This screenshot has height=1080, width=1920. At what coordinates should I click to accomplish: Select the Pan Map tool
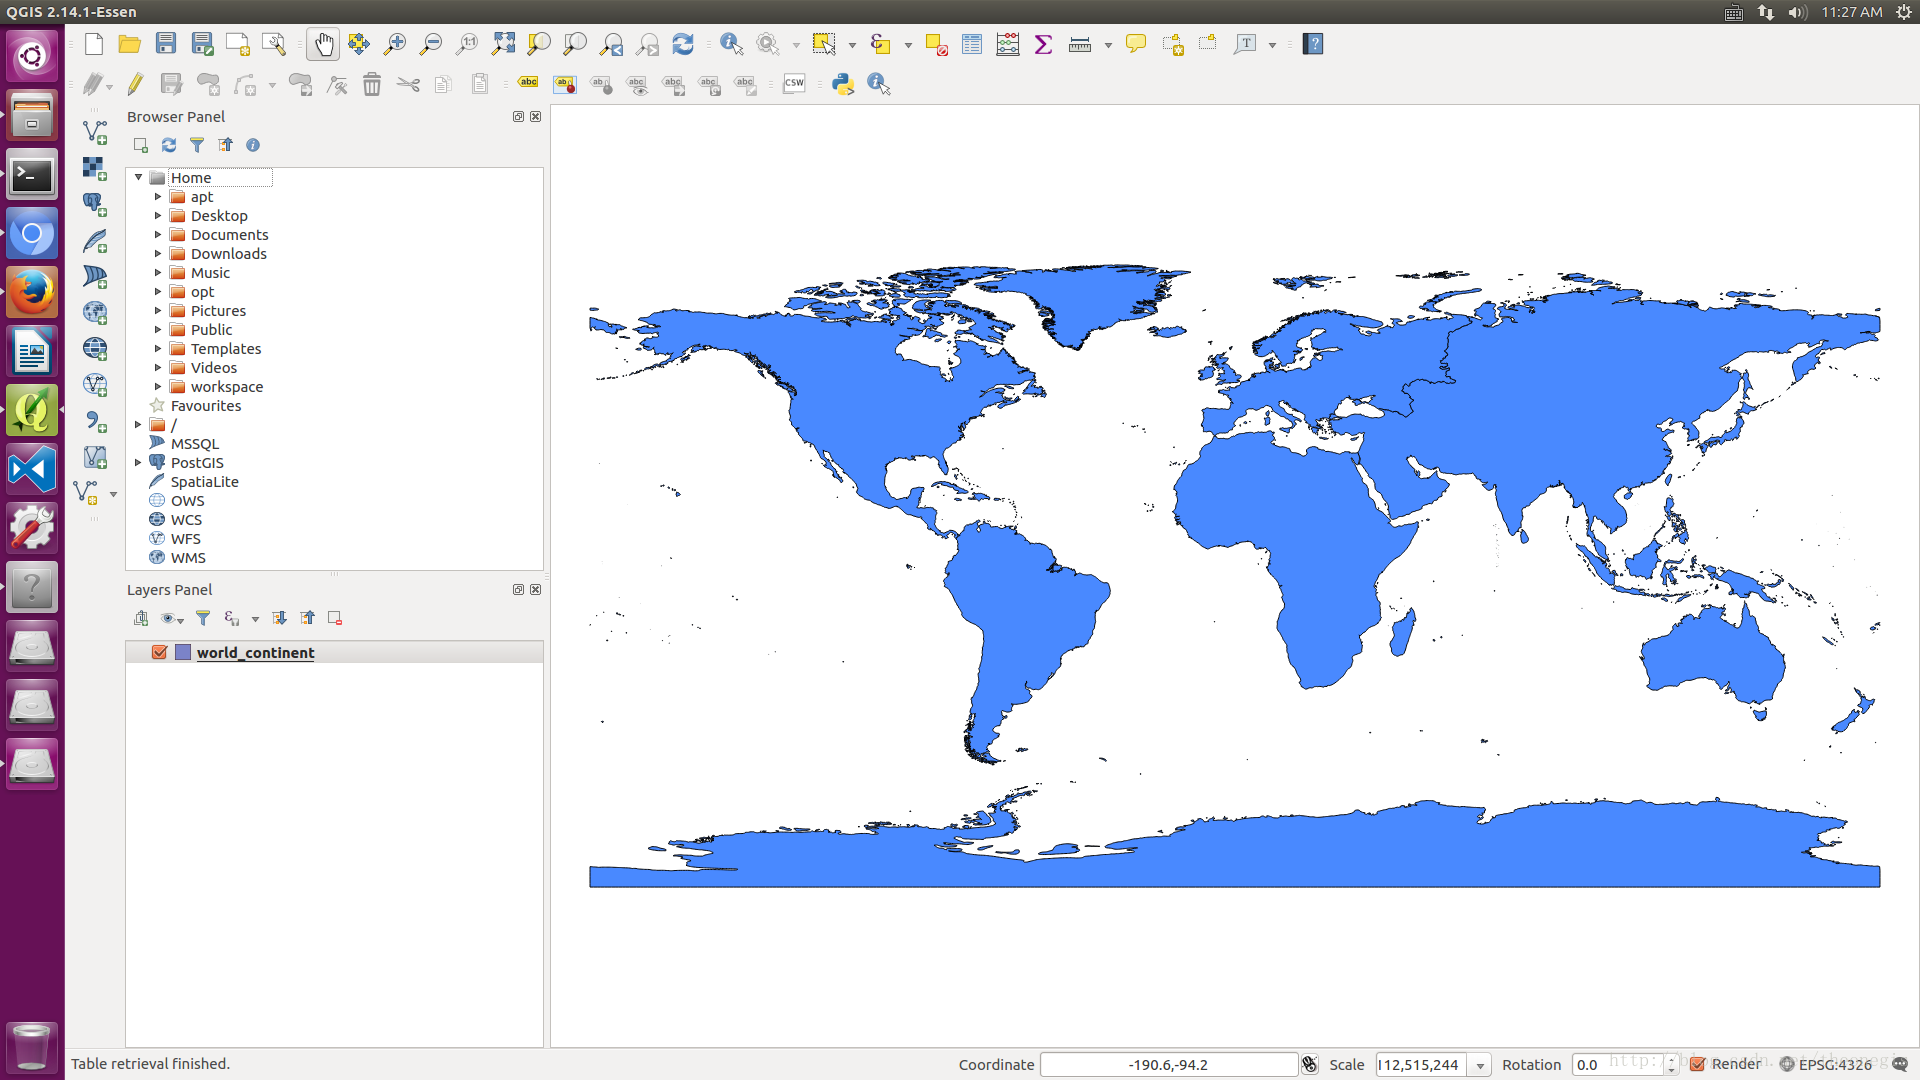click(x=323, y=44)
